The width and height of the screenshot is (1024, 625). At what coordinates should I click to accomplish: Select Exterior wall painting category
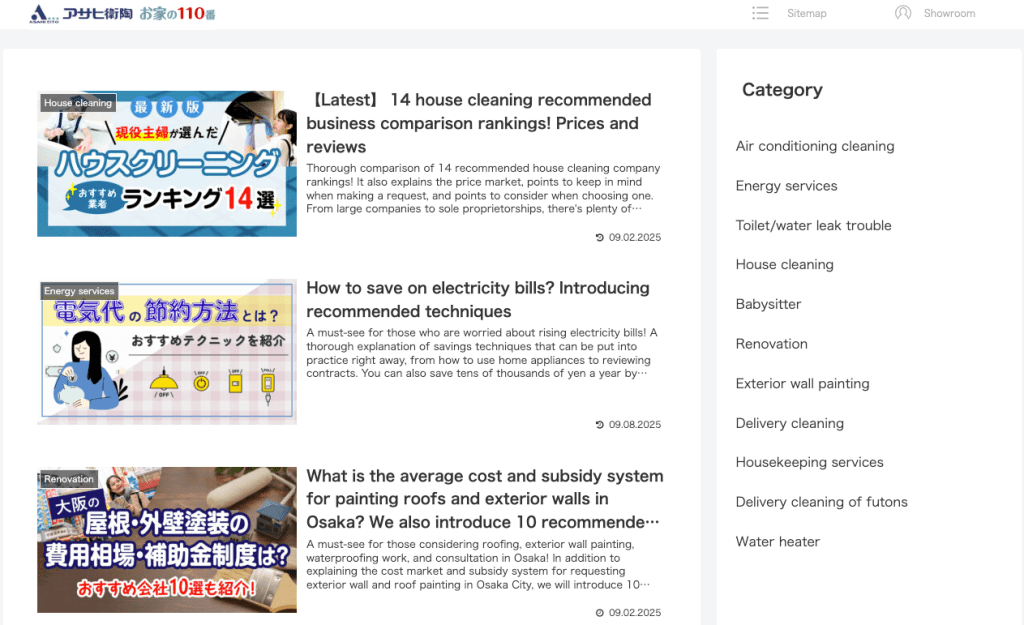802,383
